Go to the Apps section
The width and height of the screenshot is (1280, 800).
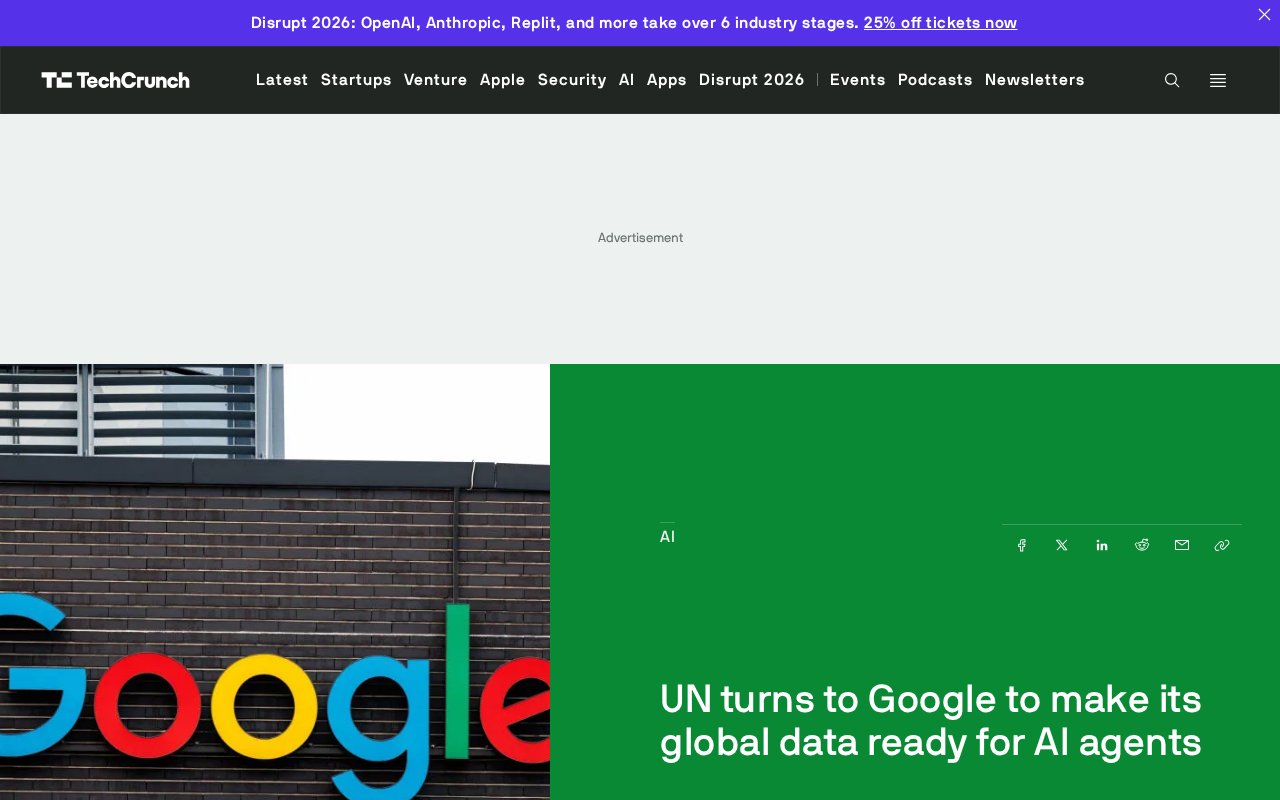click(x=667, y=80)
